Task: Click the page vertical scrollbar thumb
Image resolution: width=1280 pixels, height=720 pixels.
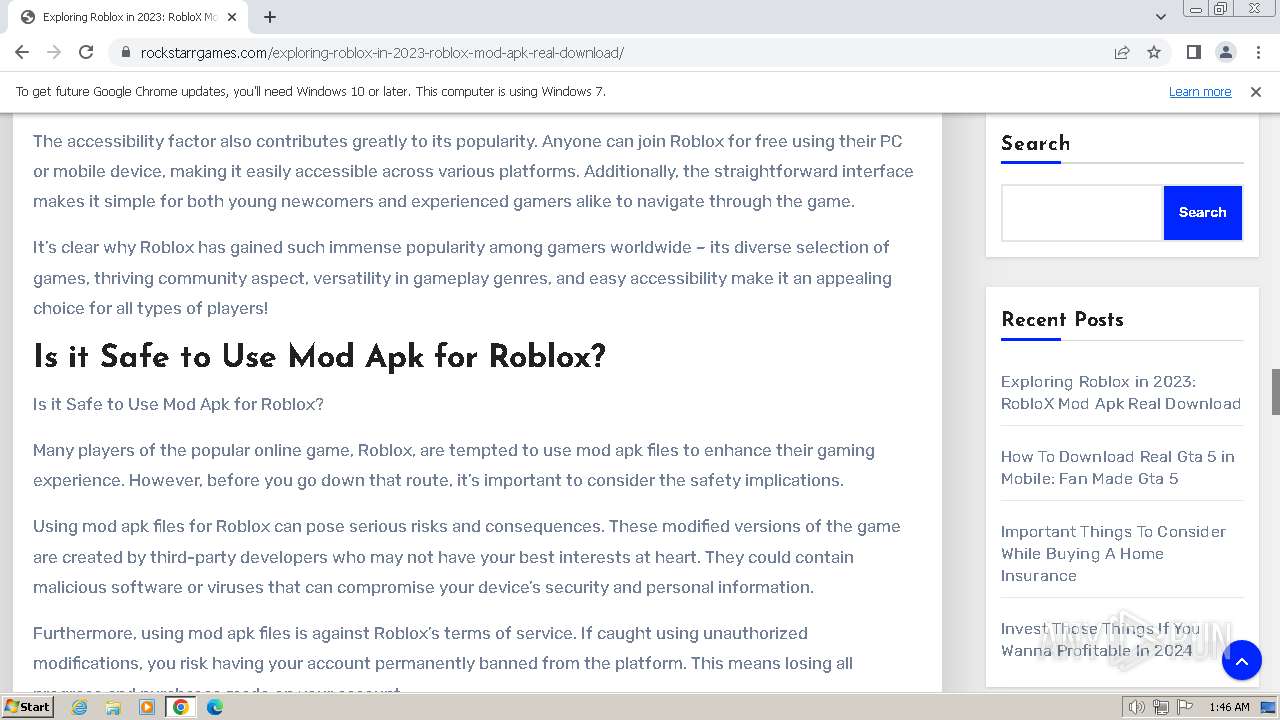Action: (x=1275, y=391)
